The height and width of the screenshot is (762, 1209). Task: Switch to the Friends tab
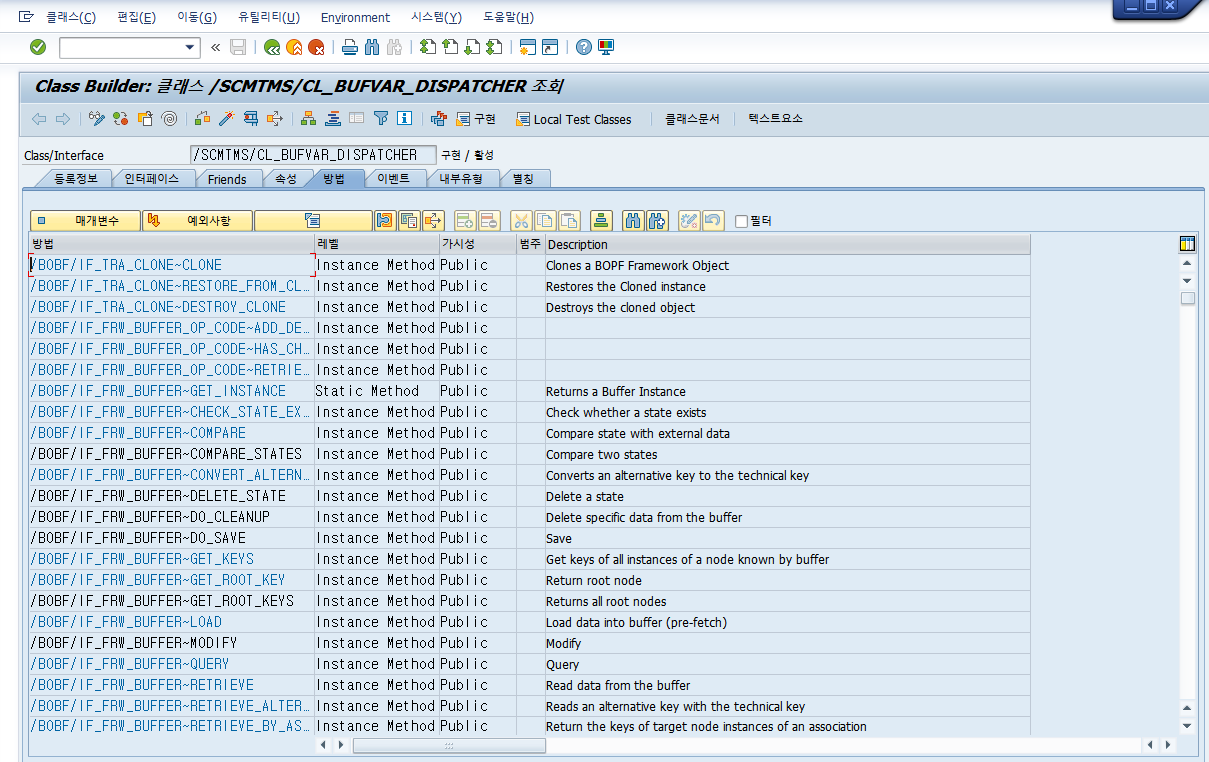point(227,179)
